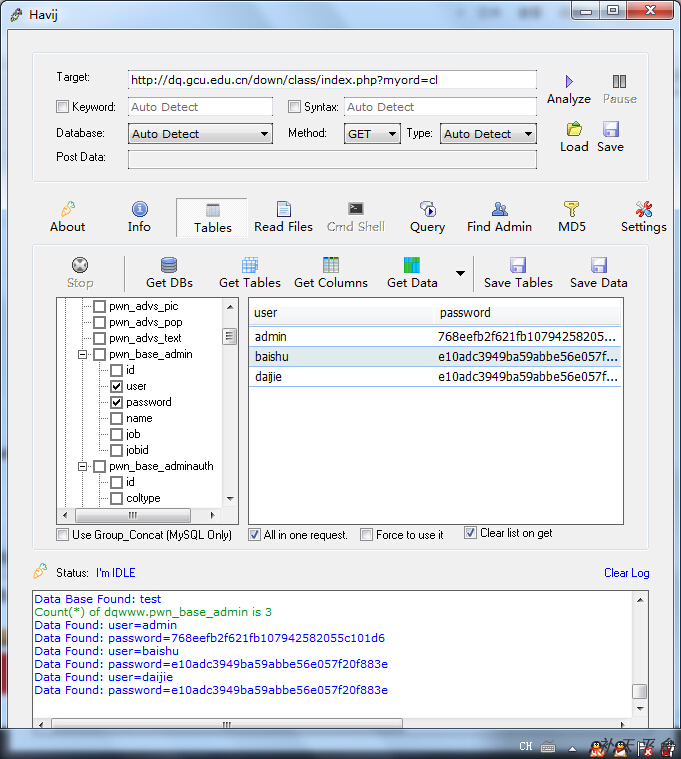The width and height of the screenshot is (681, 759).
Task: Click Get DBs
Action: point(169,273)
